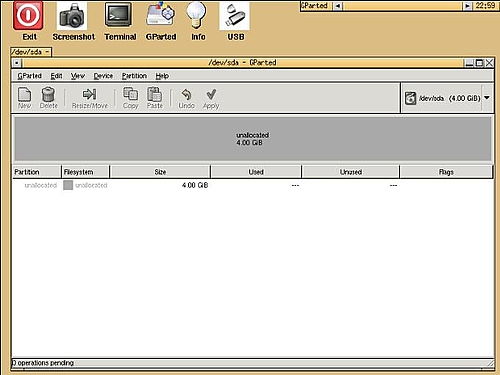Click the Copy toolbar icon
This screenshot has width=500, height=375.
(x=130, y=94)
